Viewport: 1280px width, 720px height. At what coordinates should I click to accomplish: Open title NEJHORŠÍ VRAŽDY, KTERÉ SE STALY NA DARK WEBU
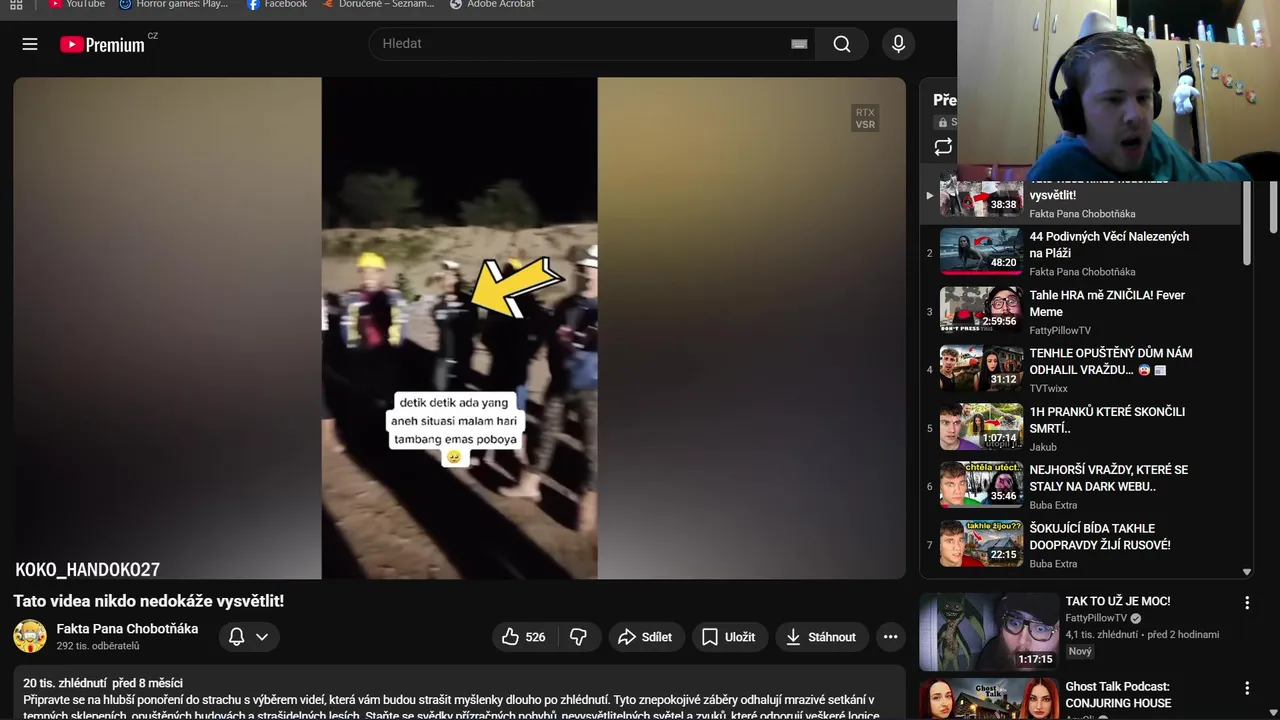(x=1109, y=478)
